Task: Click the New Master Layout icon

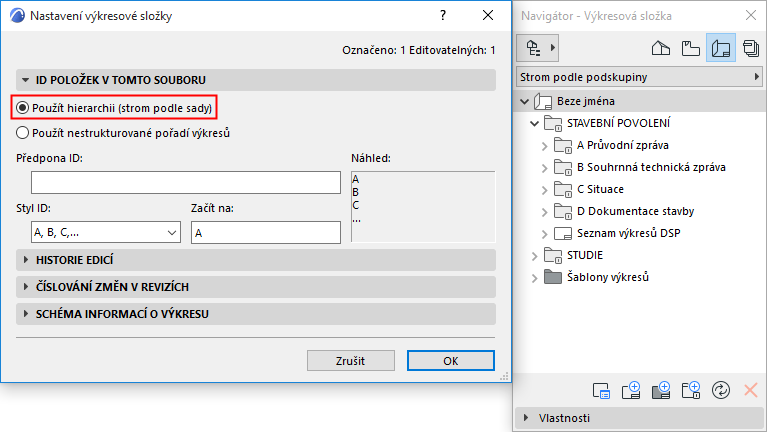Action: pyautogui.click(x=660, y=390)
